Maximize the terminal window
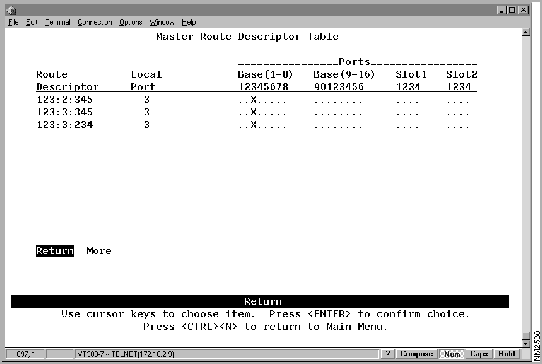542x364 pixels. click(512, 10)
